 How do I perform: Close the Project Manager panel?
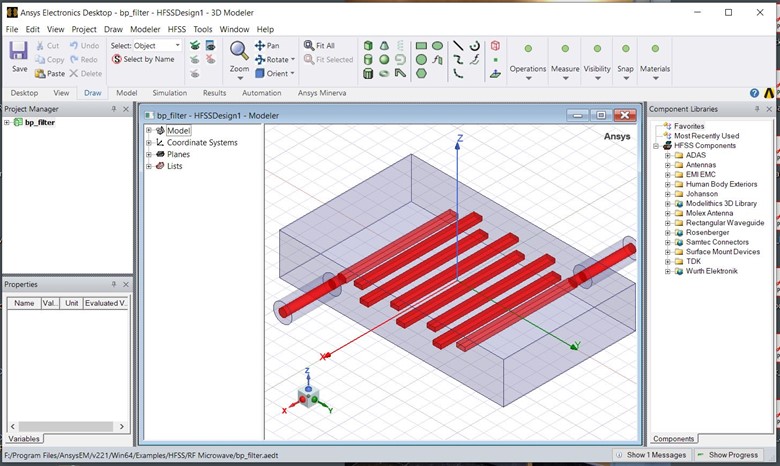126,109
